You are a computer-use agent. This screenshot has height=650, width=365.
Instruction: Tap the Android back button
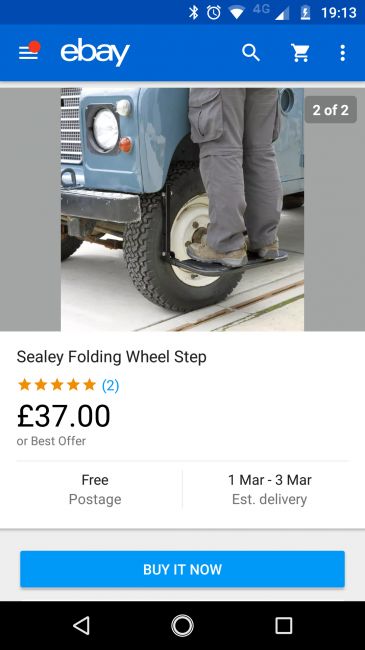(81, 625)
